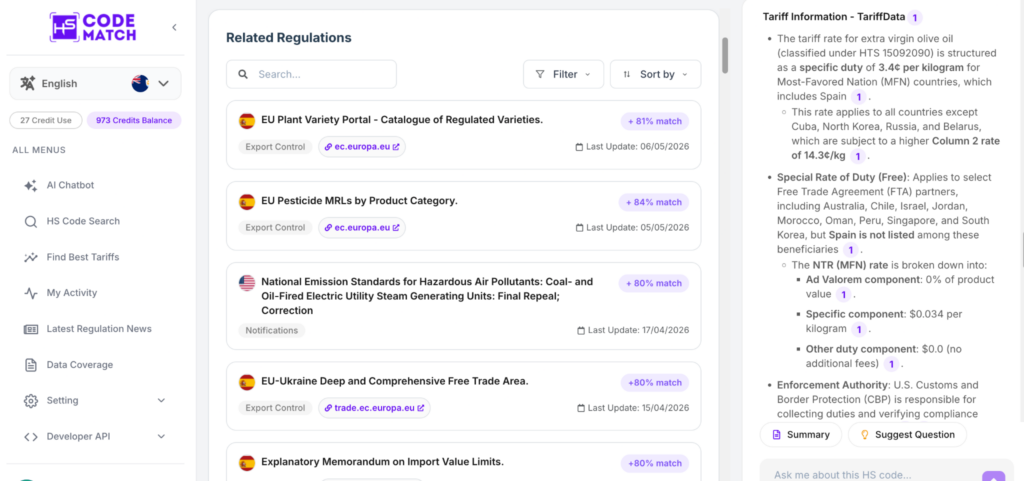Open the AI Chatbot sparkle icon
Image resolution: width=1024 pixels, height=481 pixels.
[x=31, y=185]
